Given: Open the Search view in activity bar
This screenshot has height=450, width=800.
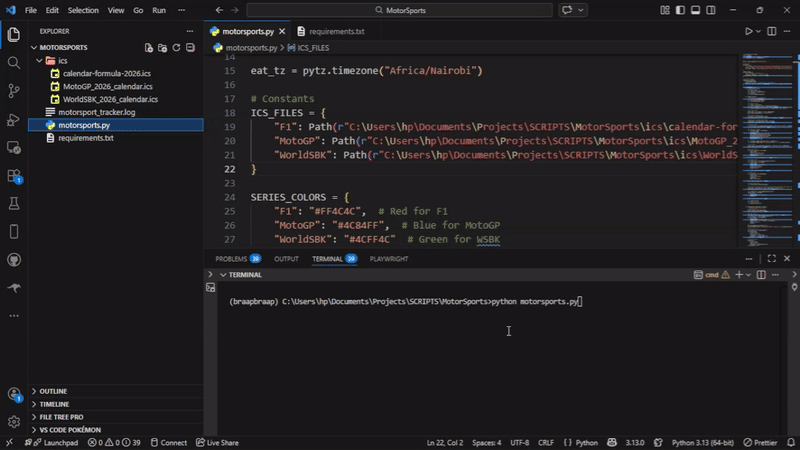Looking at the screenshot, I should pyautogui.click(x=14, y=63).
